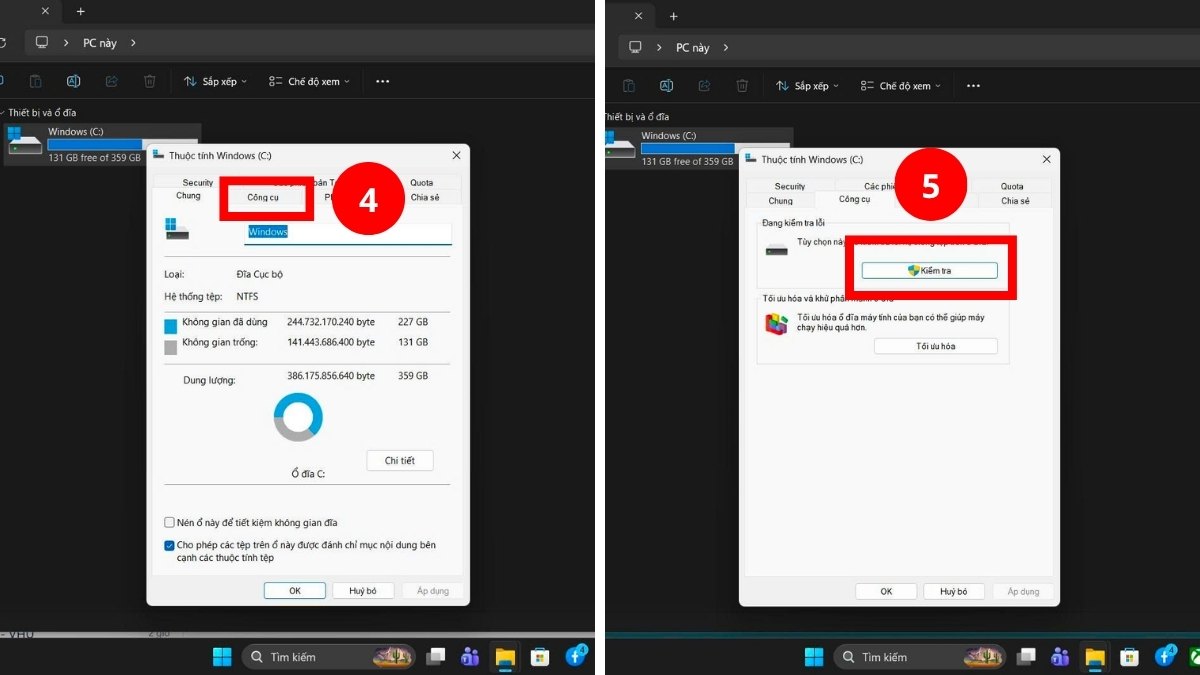Close the left 'Thuộc tính Windows (C:)' dialog
The image size is (1200, 675).
click(456, 155)
